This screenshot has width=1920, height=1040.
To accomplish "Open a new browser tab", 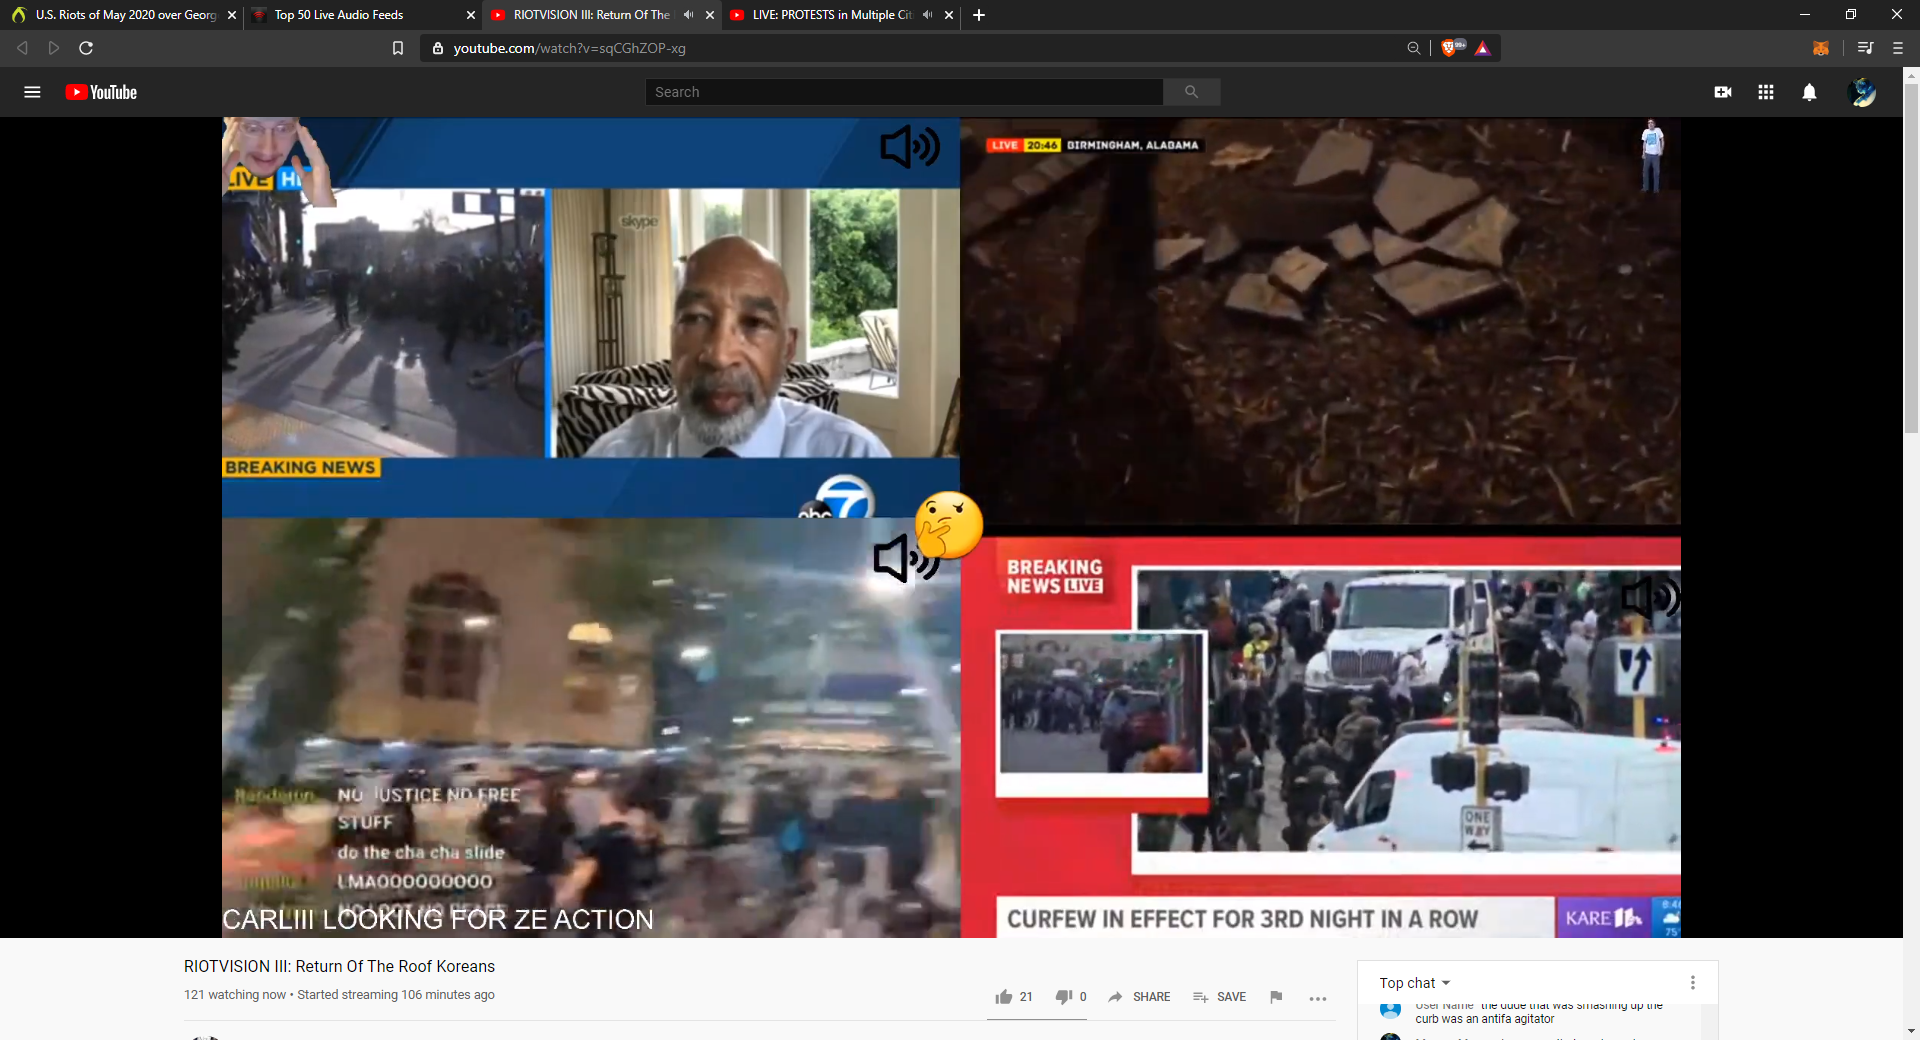I will coord(979,15).
